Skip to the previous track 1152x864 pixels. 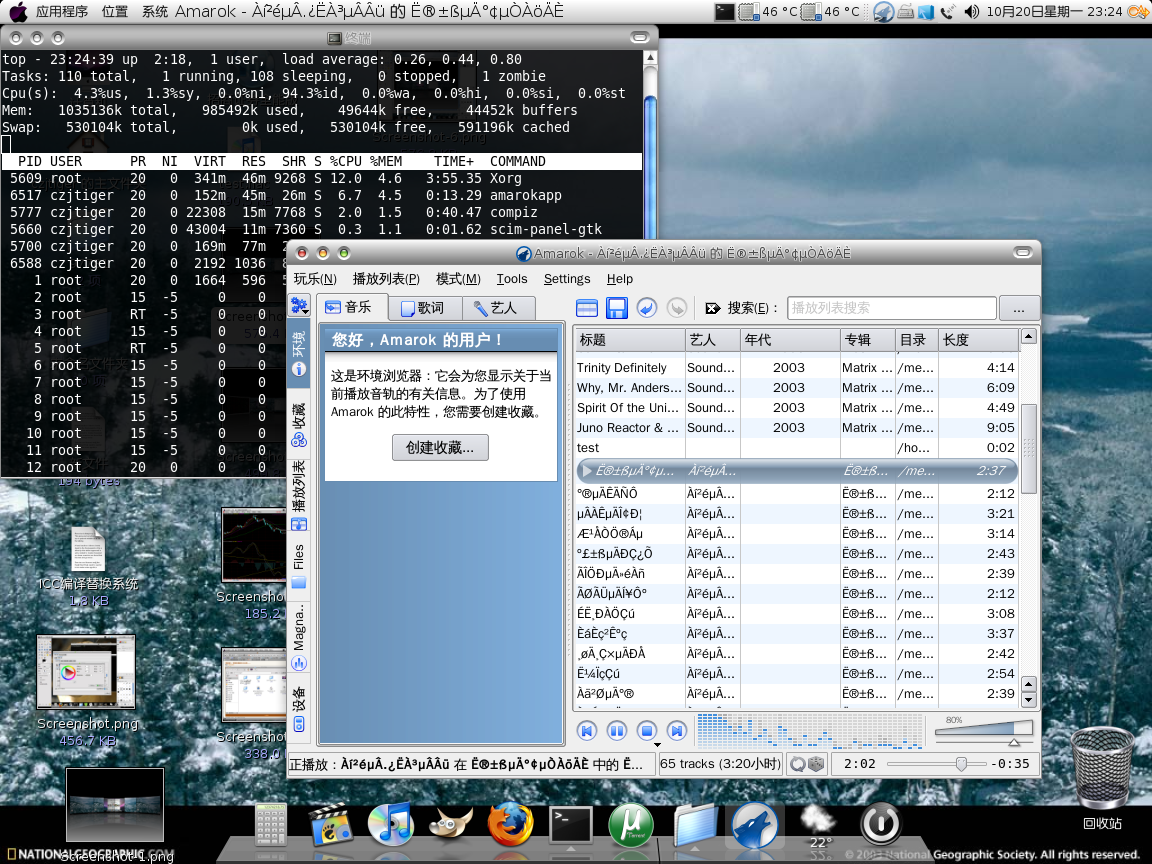[586, 730]
